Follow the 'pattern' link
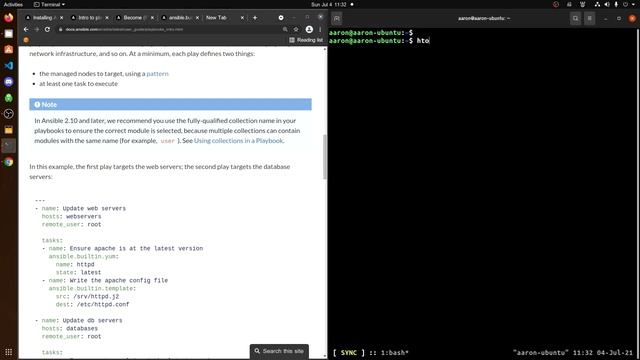Image resolution: width=640 pixels, height=360 pixels. (157, 73)
